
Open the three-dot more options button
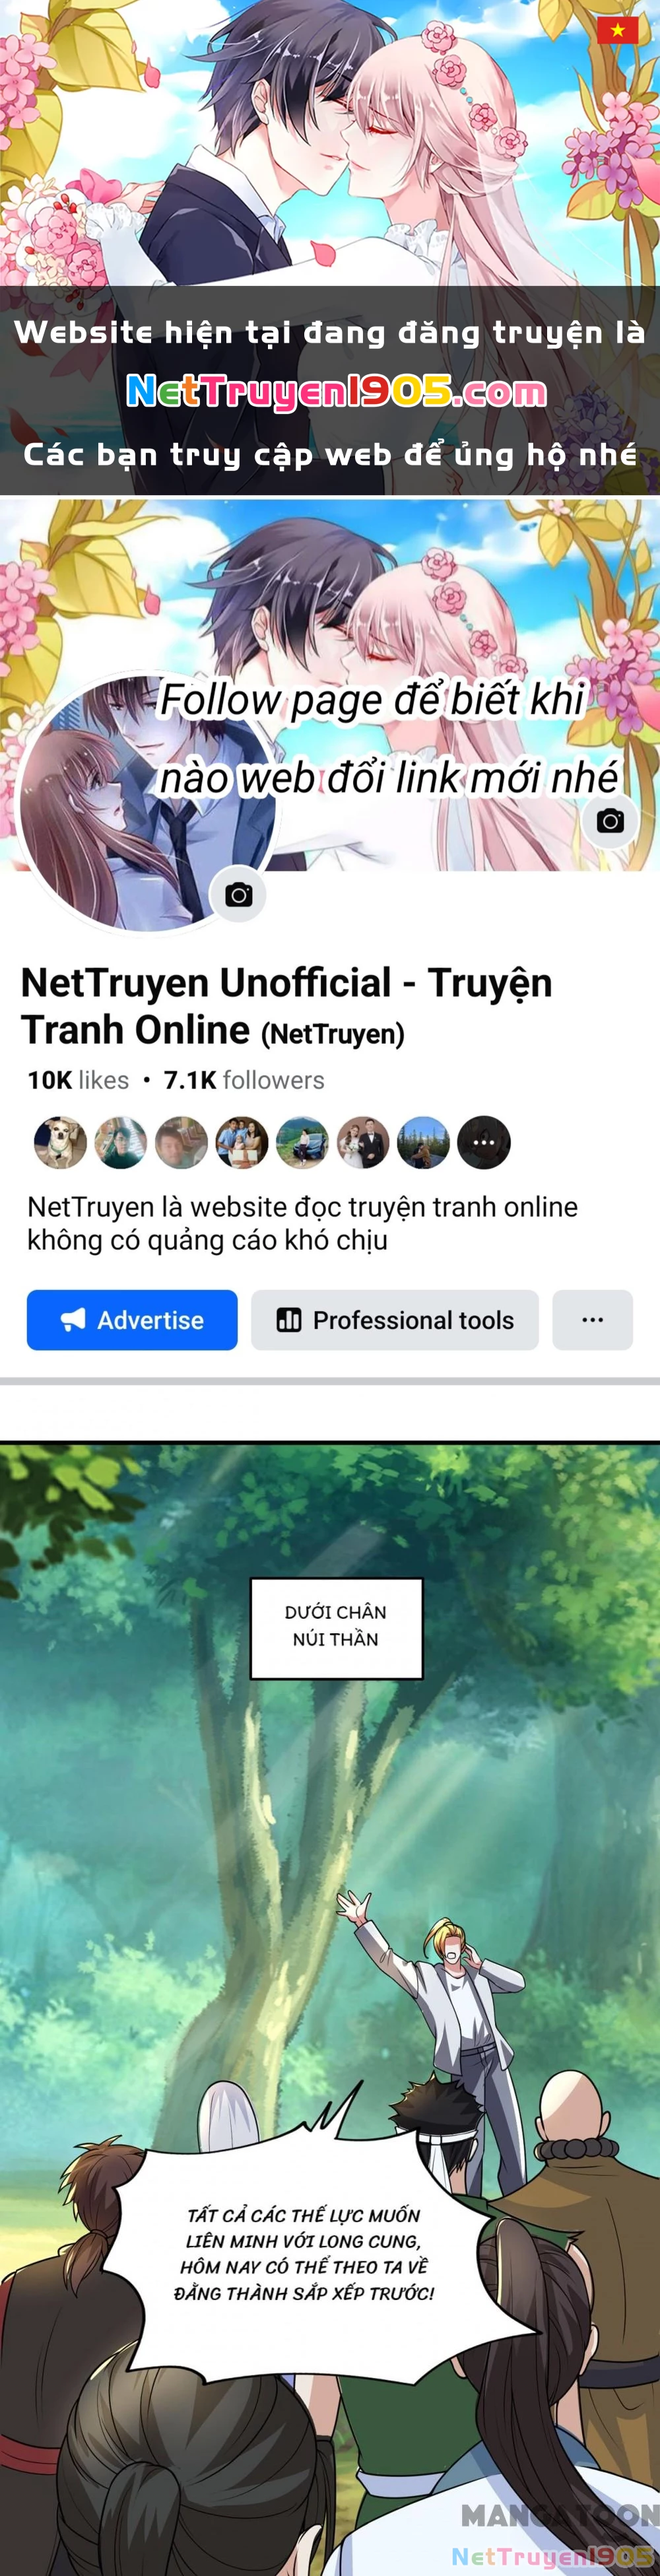[x=592, y=1320]
